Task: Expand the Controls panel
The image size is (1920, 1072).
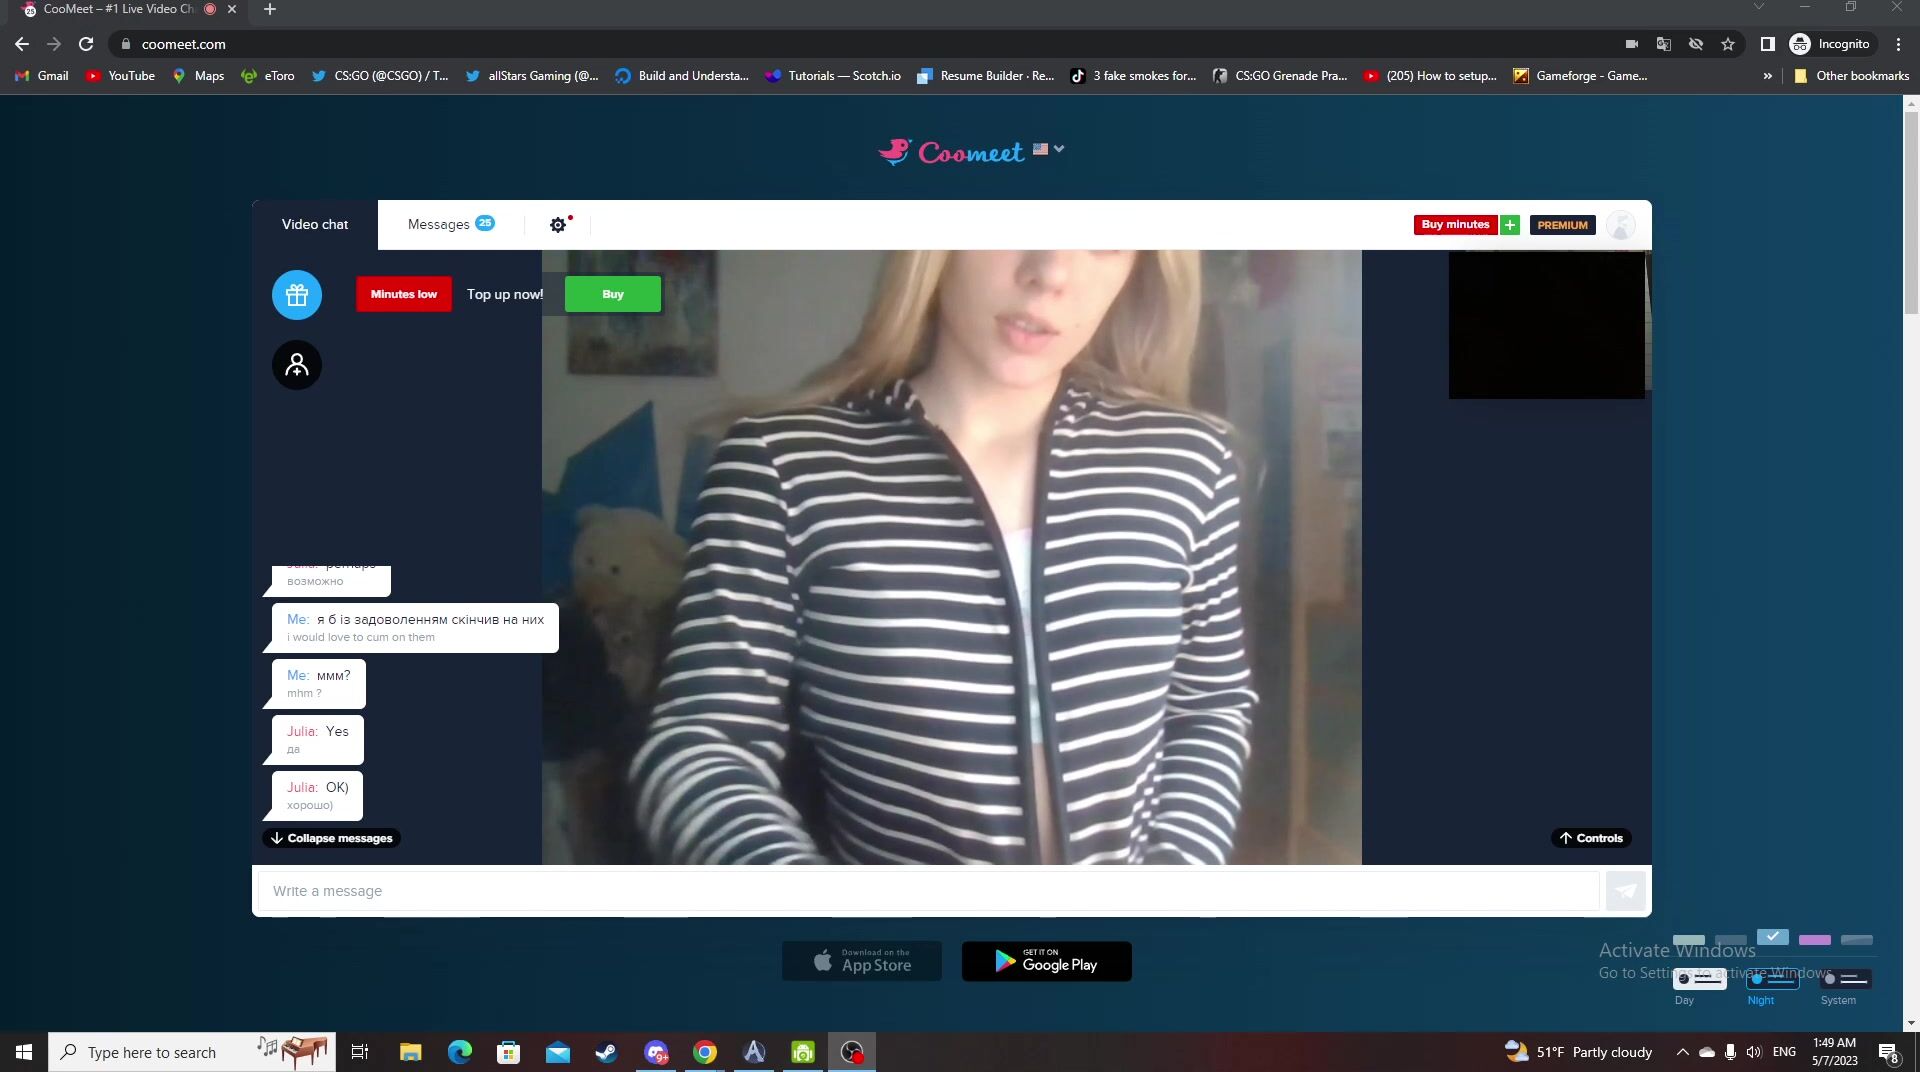Action: click(x=1590, y=838)
